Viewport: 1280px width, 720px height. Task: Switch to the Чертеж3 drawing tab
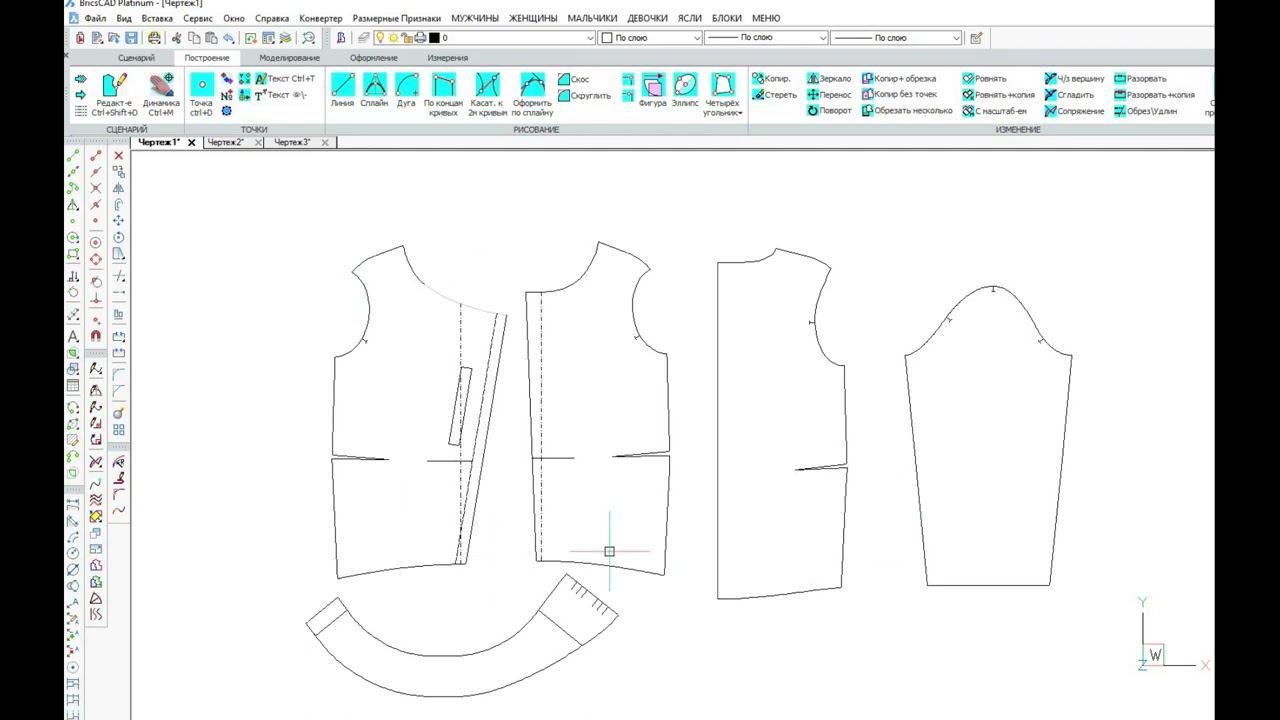(292, 142)
